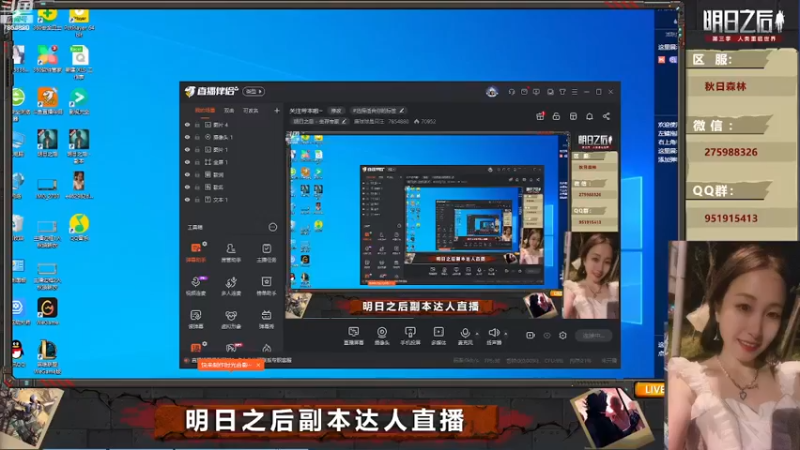Select the 图片 4 source row
Screen dimensions: 800x450
(232, 124)
